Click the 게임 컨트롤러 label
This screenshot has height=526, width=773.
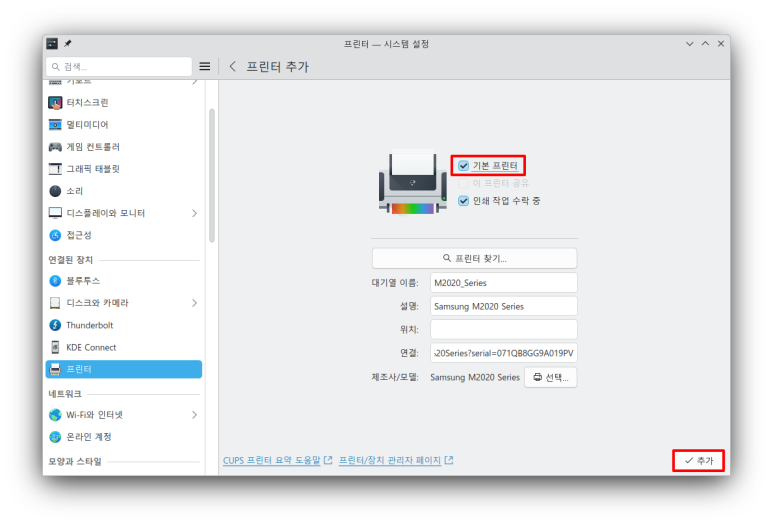[x=93, y=147]
